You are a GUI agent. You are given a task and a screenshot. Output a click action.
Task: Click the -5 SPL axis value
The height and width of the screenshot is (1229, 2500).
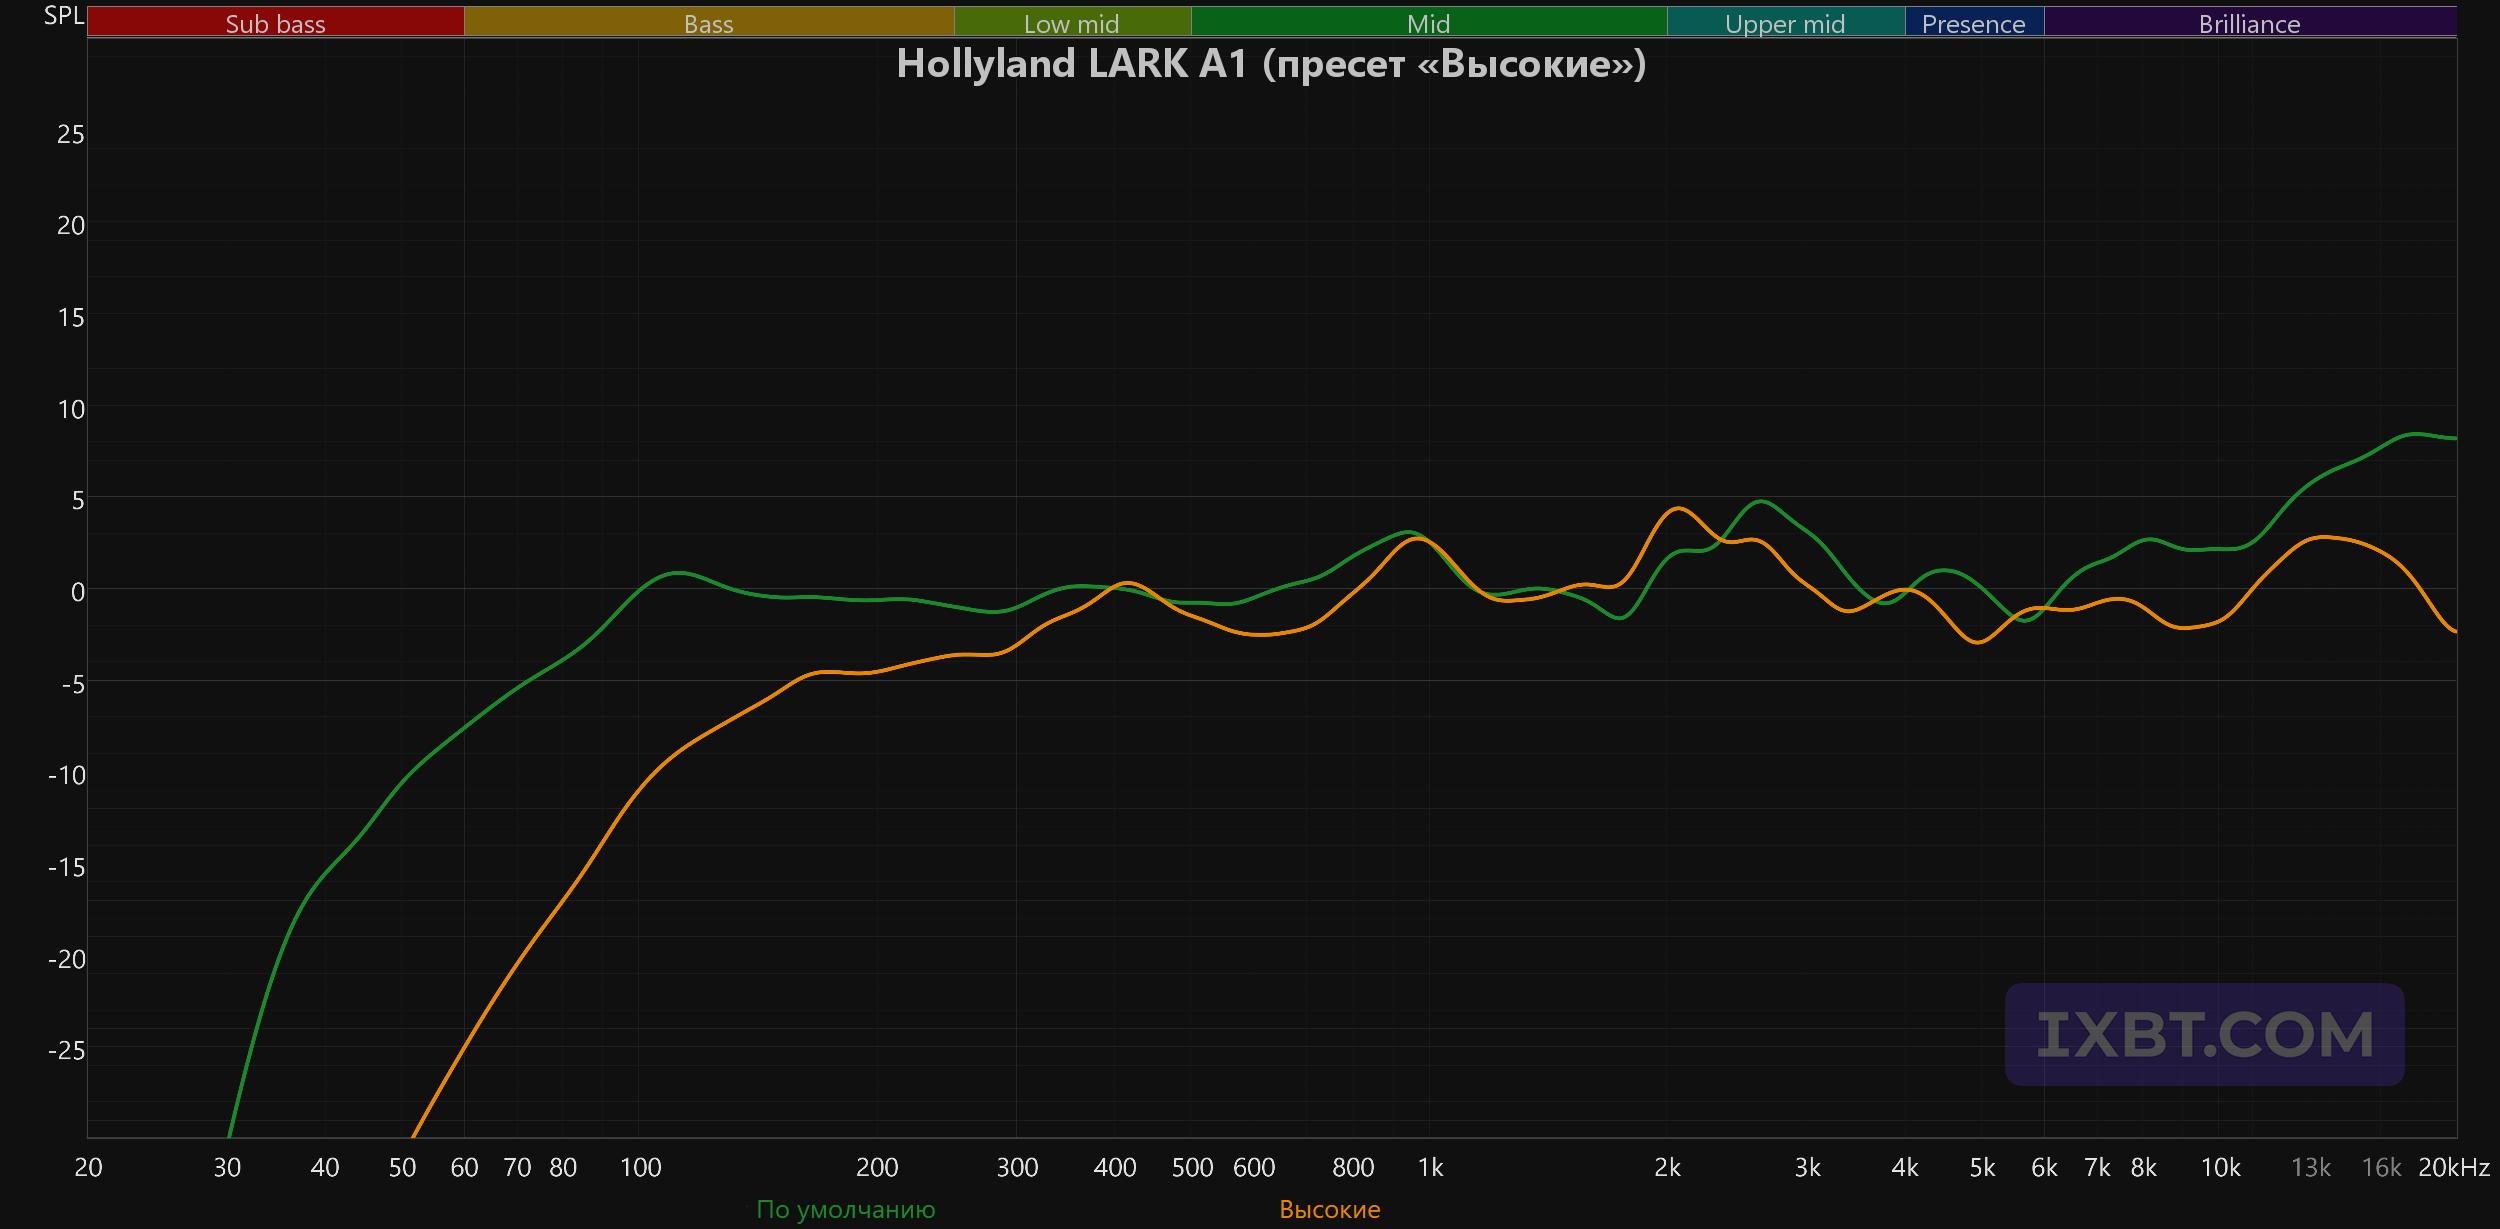[73, 684]
